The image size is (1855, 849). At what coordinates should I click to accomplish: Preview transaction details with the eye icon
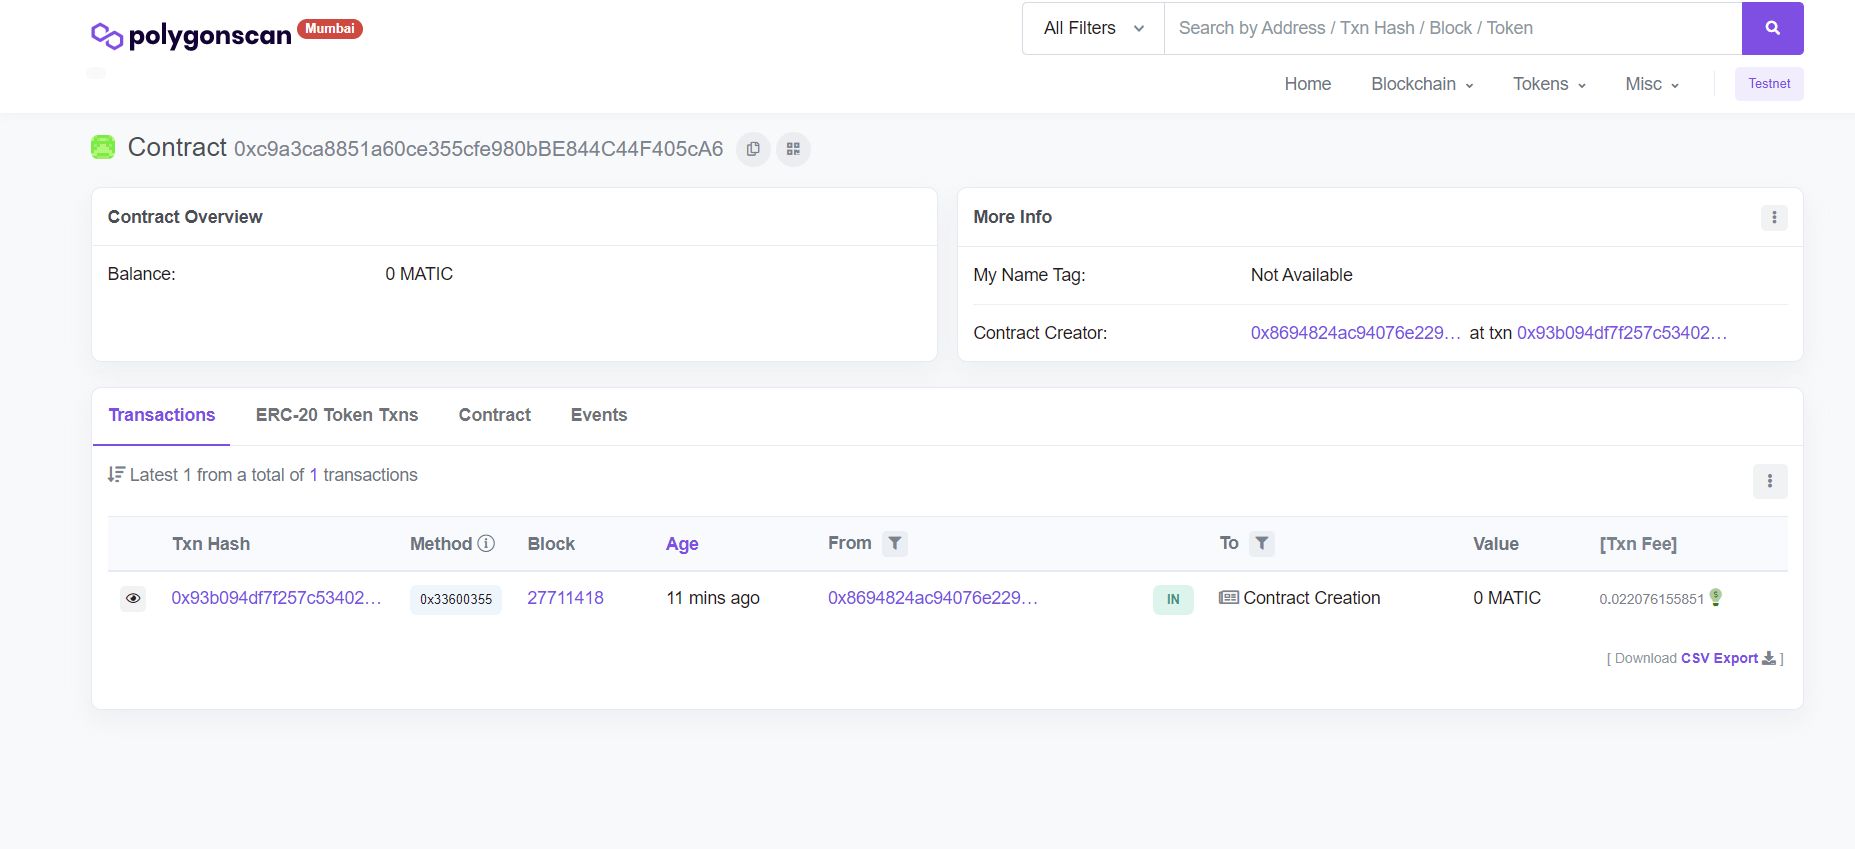pos(133,598)
